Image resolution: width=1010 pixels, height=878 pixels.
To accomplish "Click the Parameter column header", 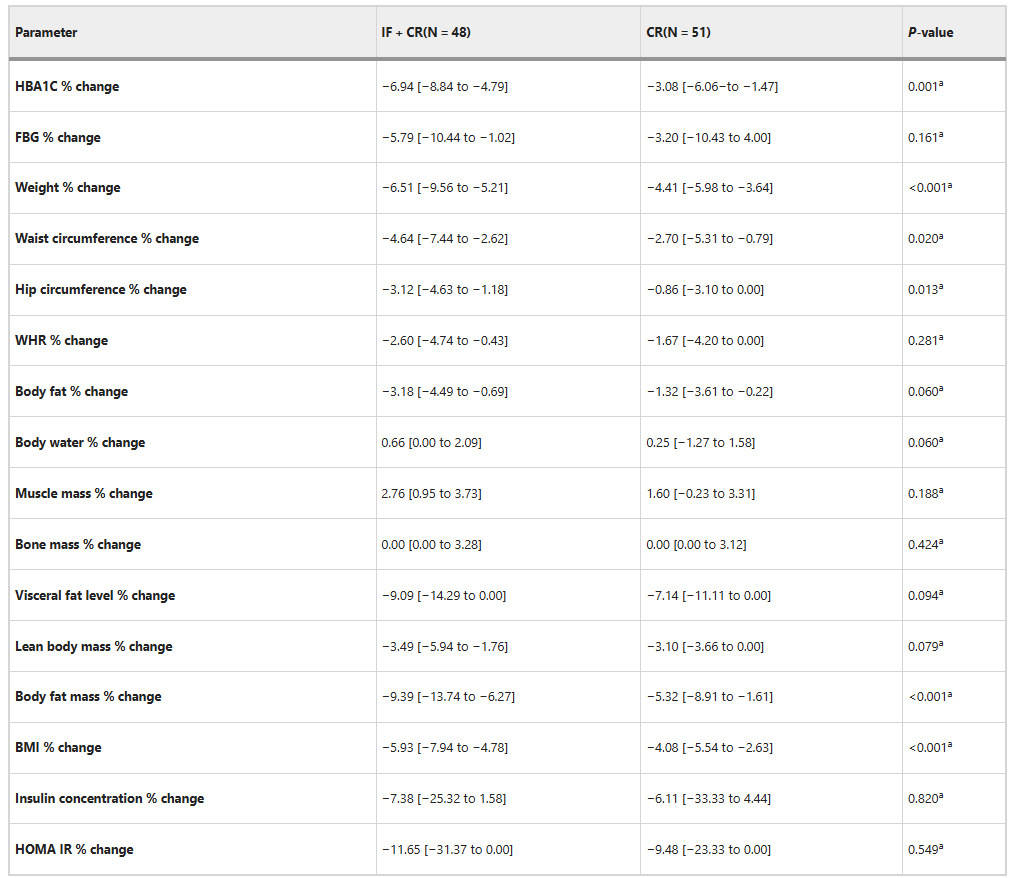I will pos(46,32).
